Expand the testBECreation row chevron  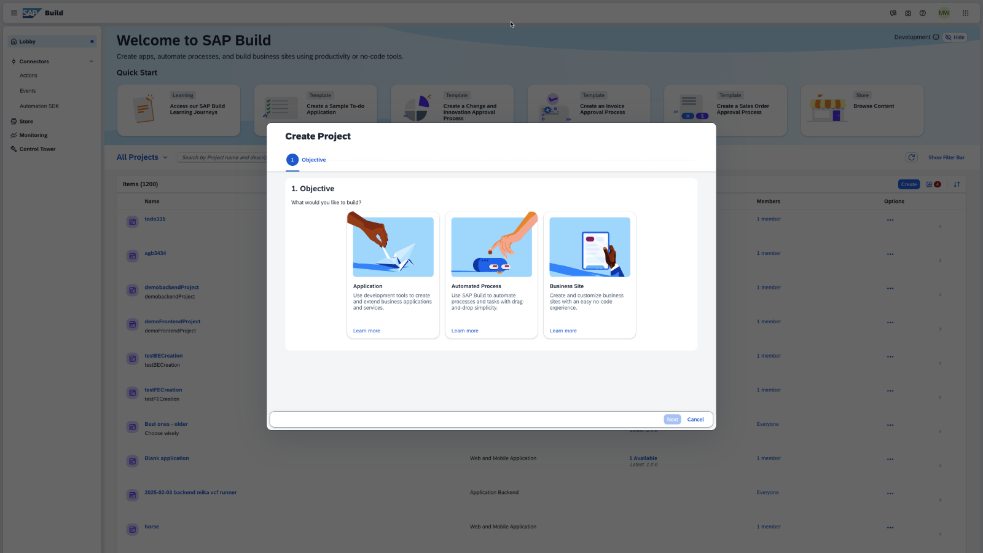tap(940, 364)
